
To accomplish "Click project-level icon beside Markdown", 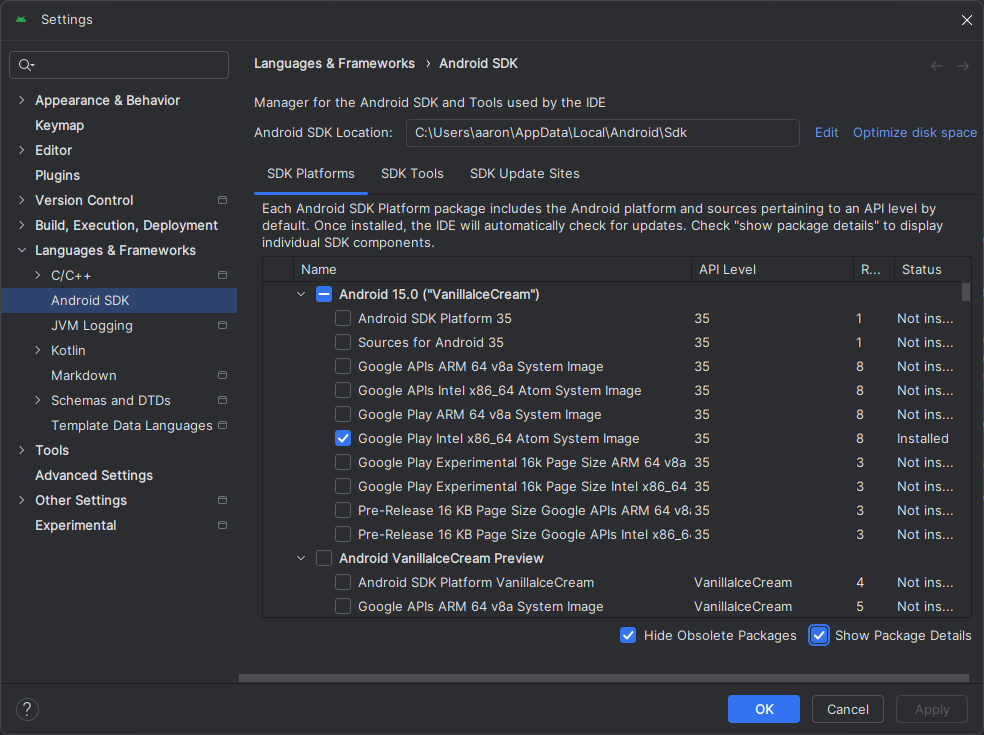I will point(222,376).
